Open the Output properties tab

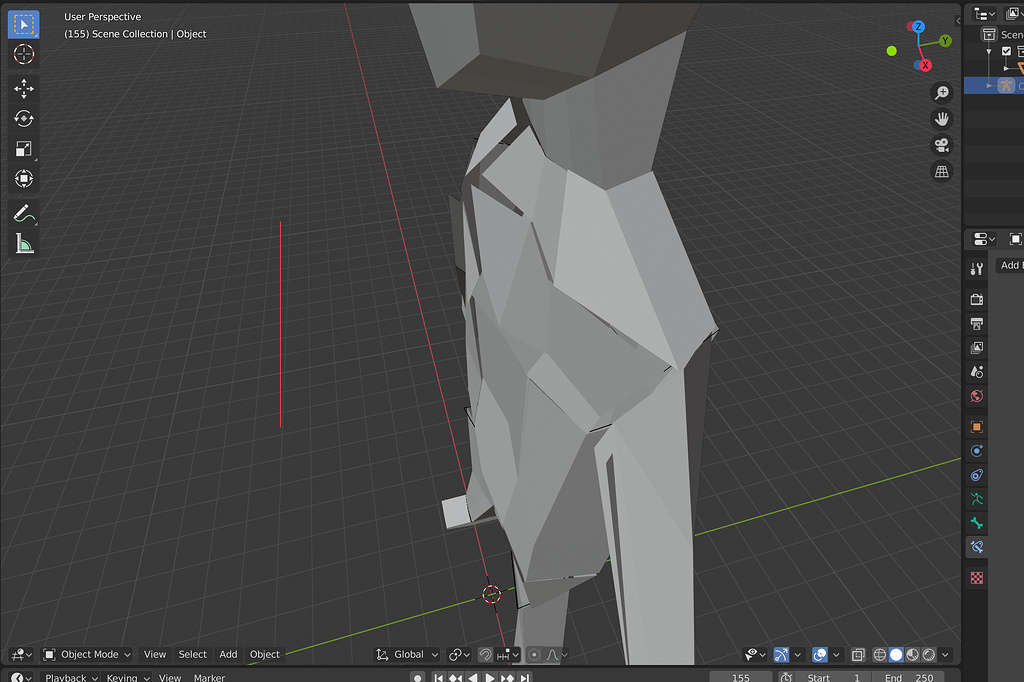(x=976, y=323)
